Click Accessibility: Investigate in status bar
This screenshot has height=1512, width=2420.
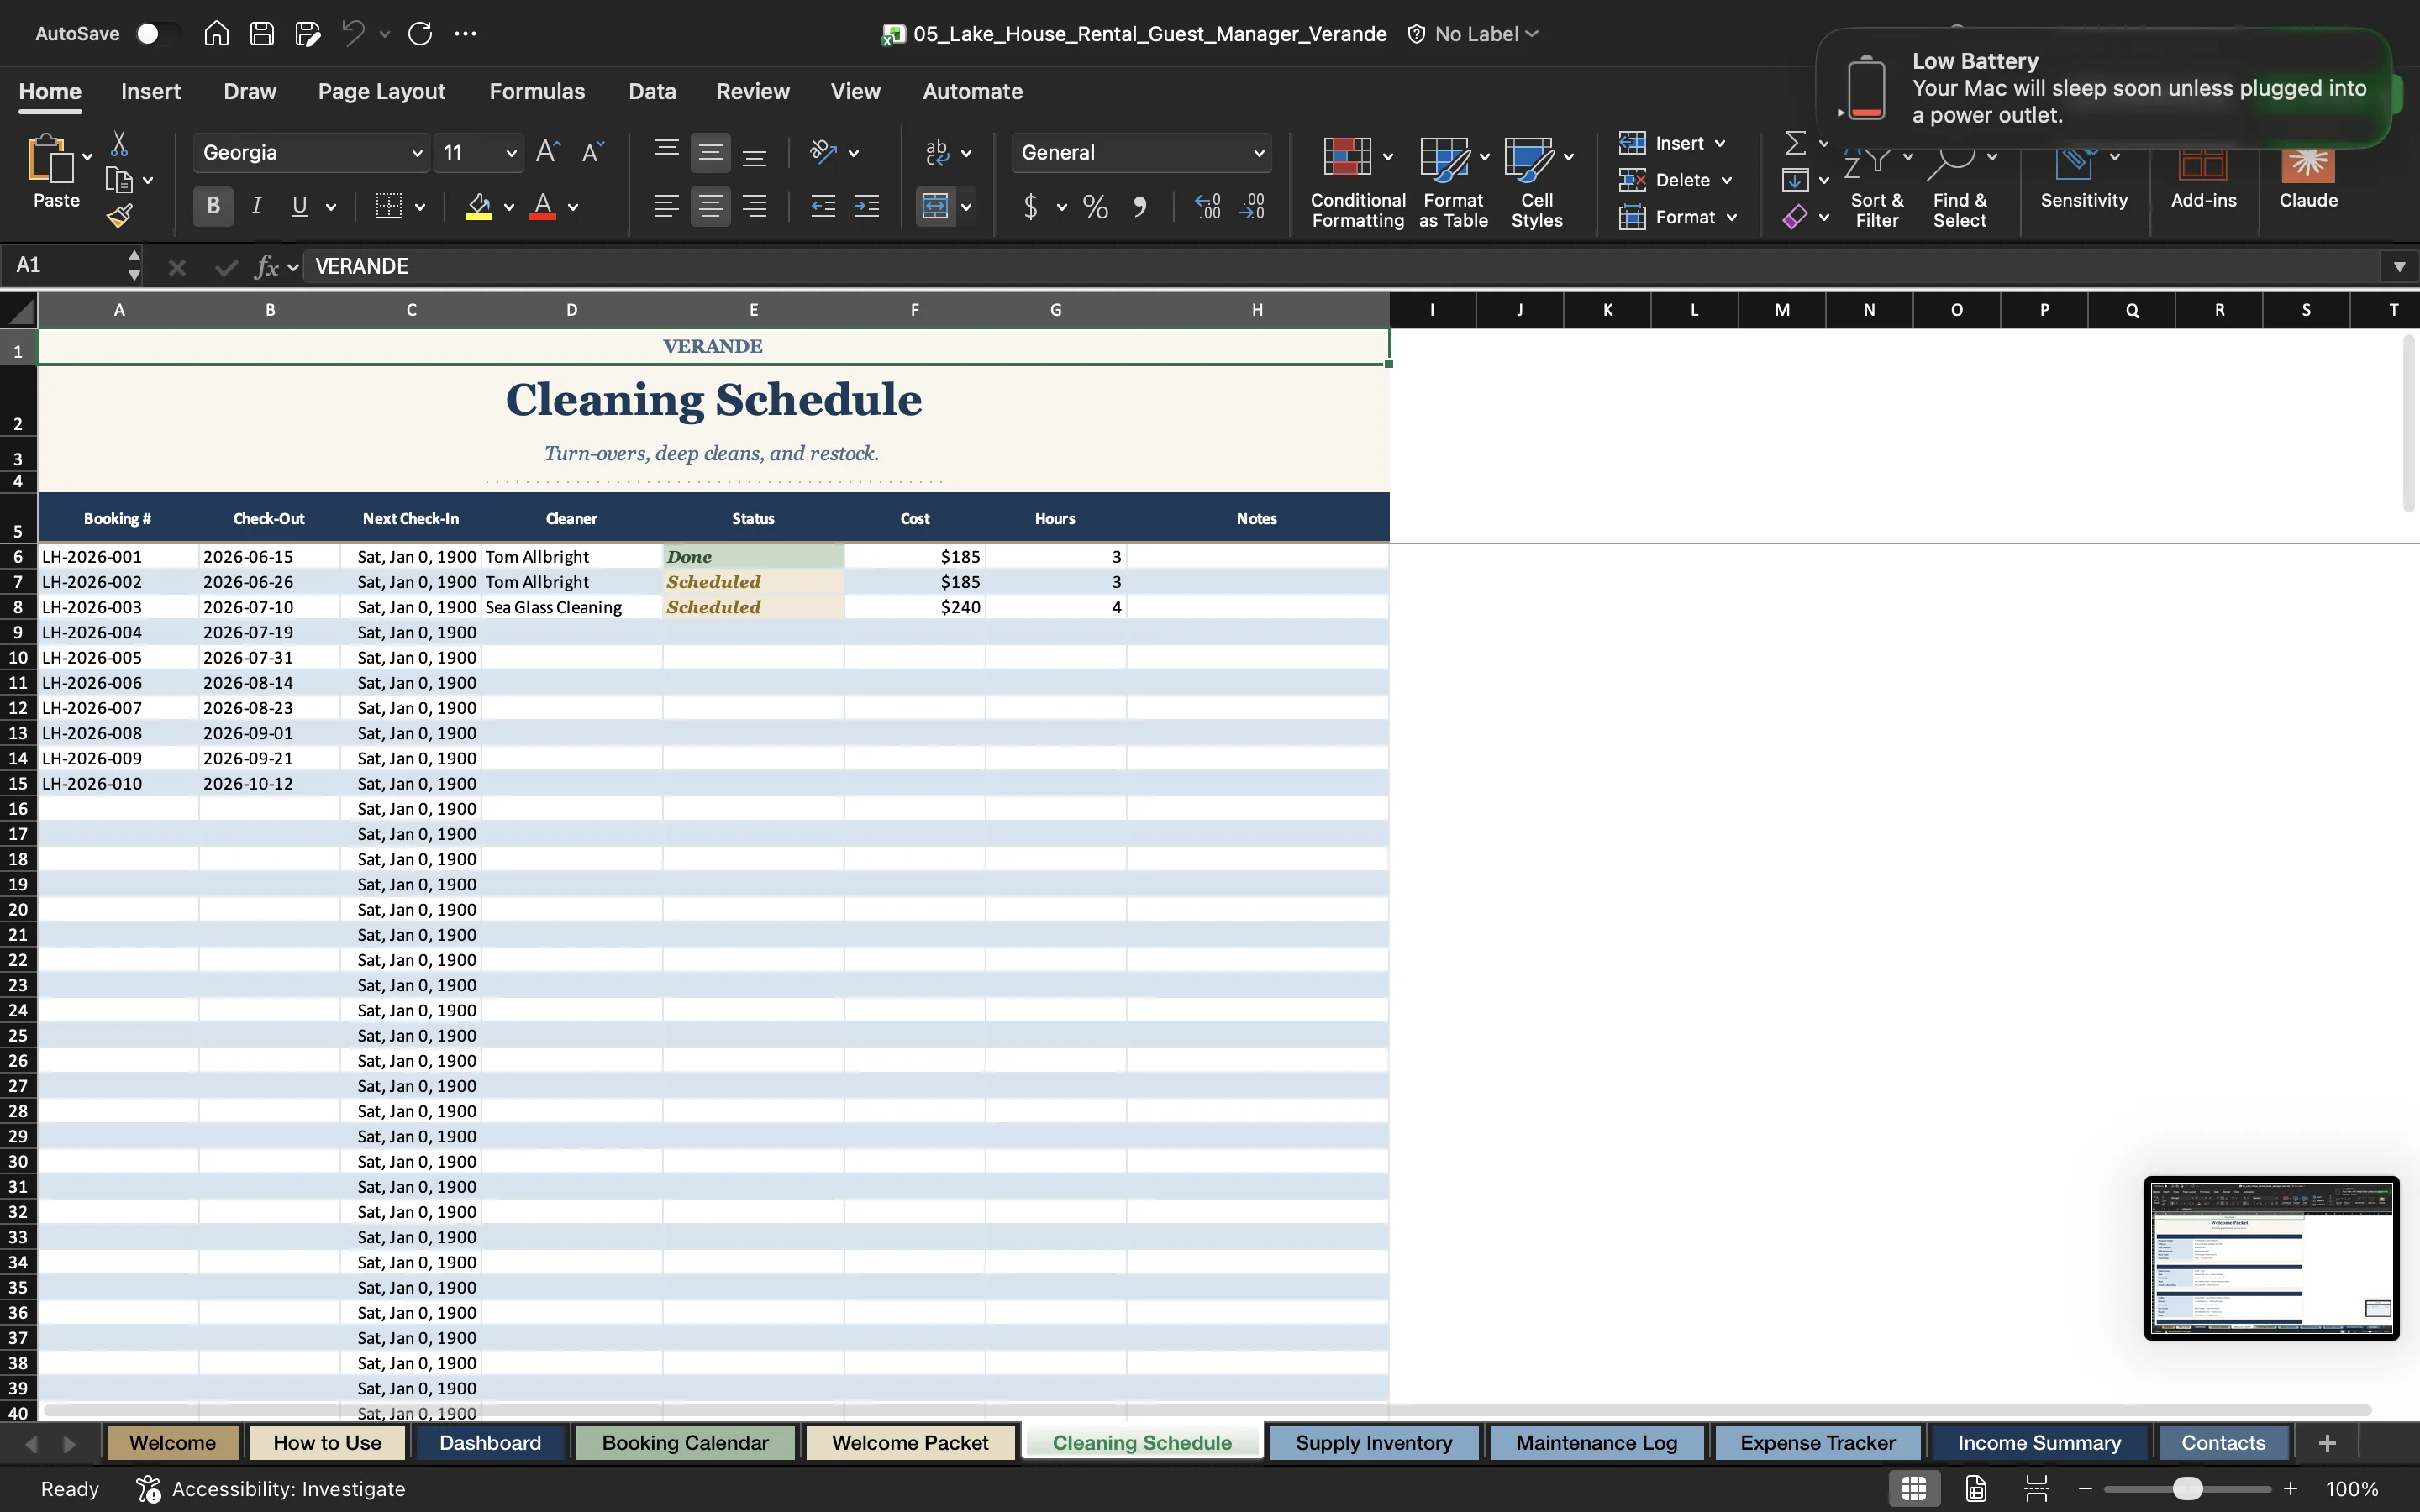coord(270,1488)
